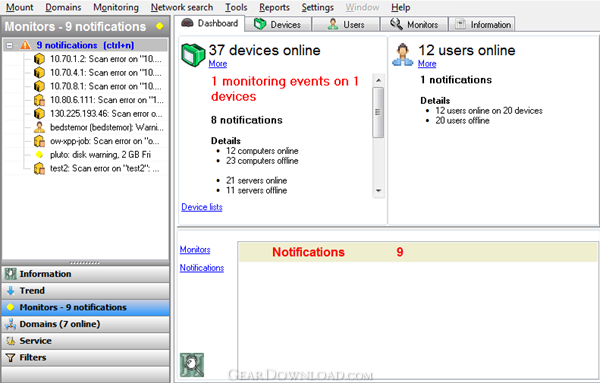
Task: Click scrollbar up arrow in devices panel
Action: [x=378, y=80]
